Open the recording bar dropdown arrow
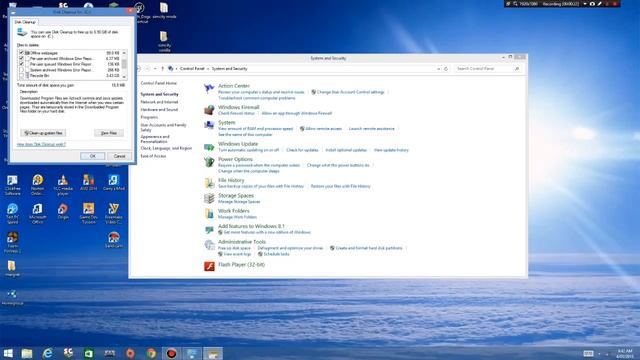 coord(584,4)
